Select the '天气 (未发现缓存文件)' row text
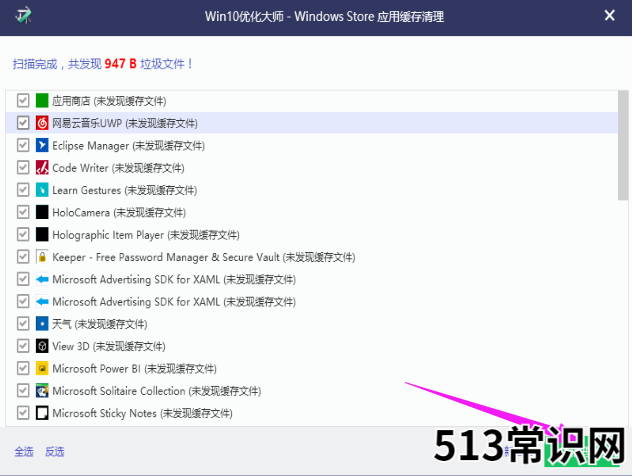Image resolution: width=635 pixels, height=476 pixels. tap(100, 324)
